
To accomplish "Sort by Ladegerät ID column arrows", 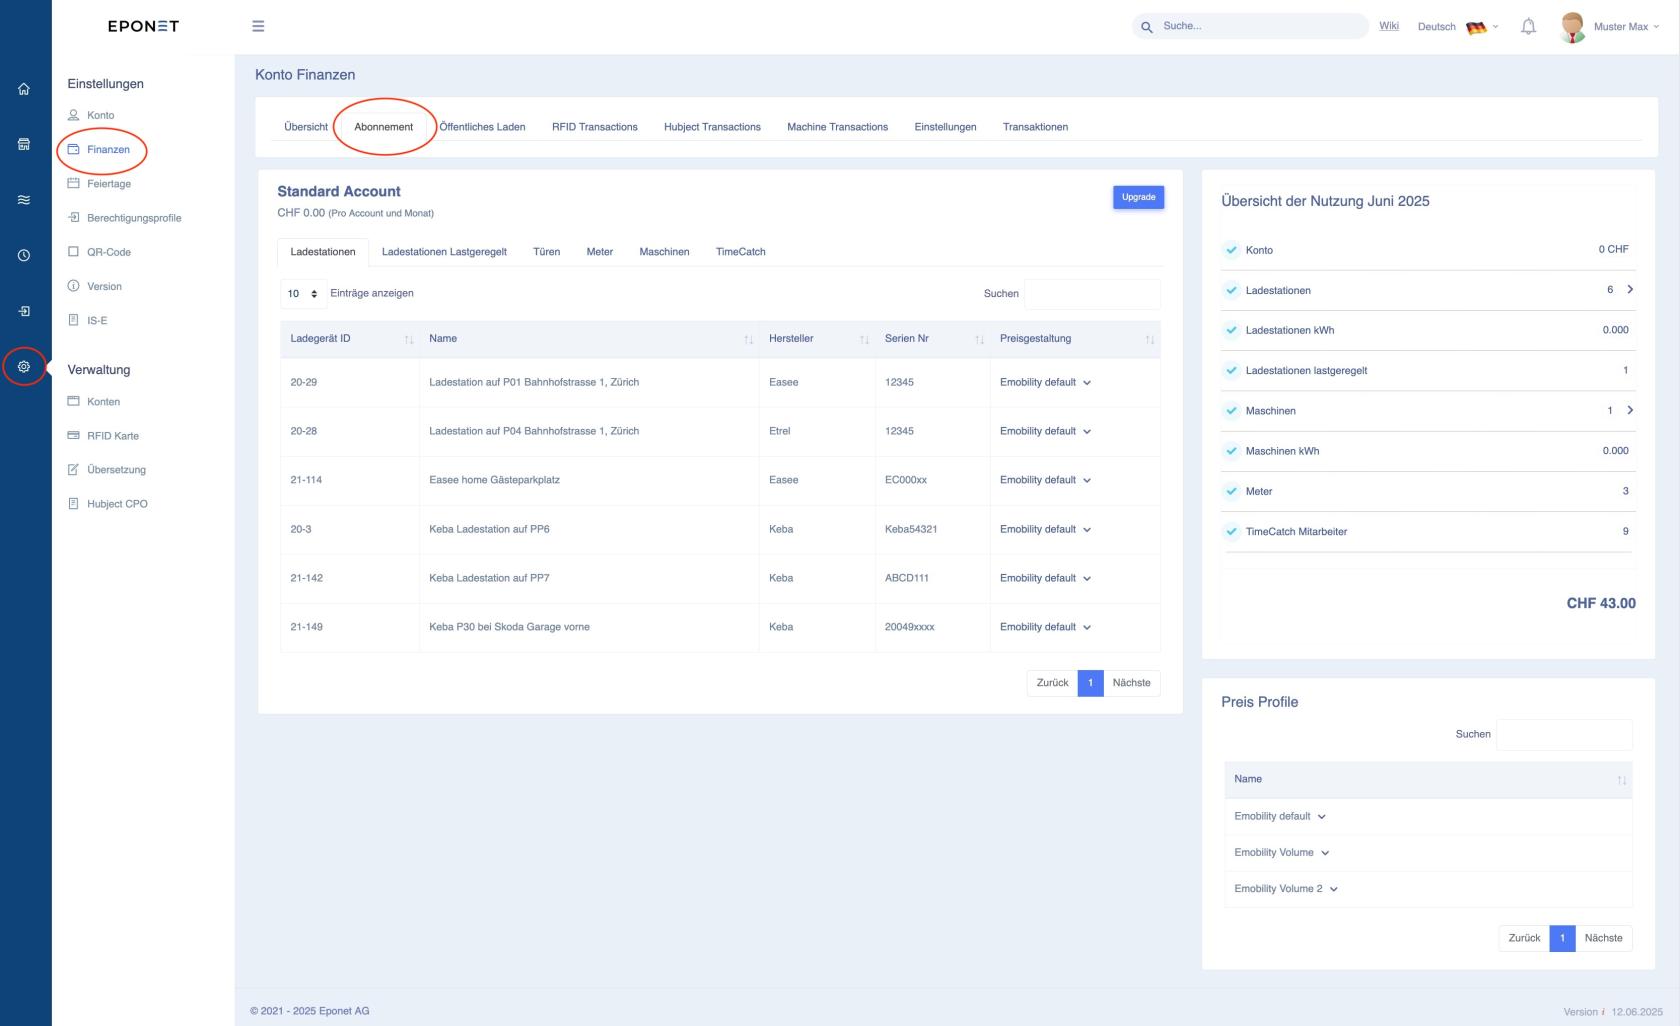I will 409,340.
